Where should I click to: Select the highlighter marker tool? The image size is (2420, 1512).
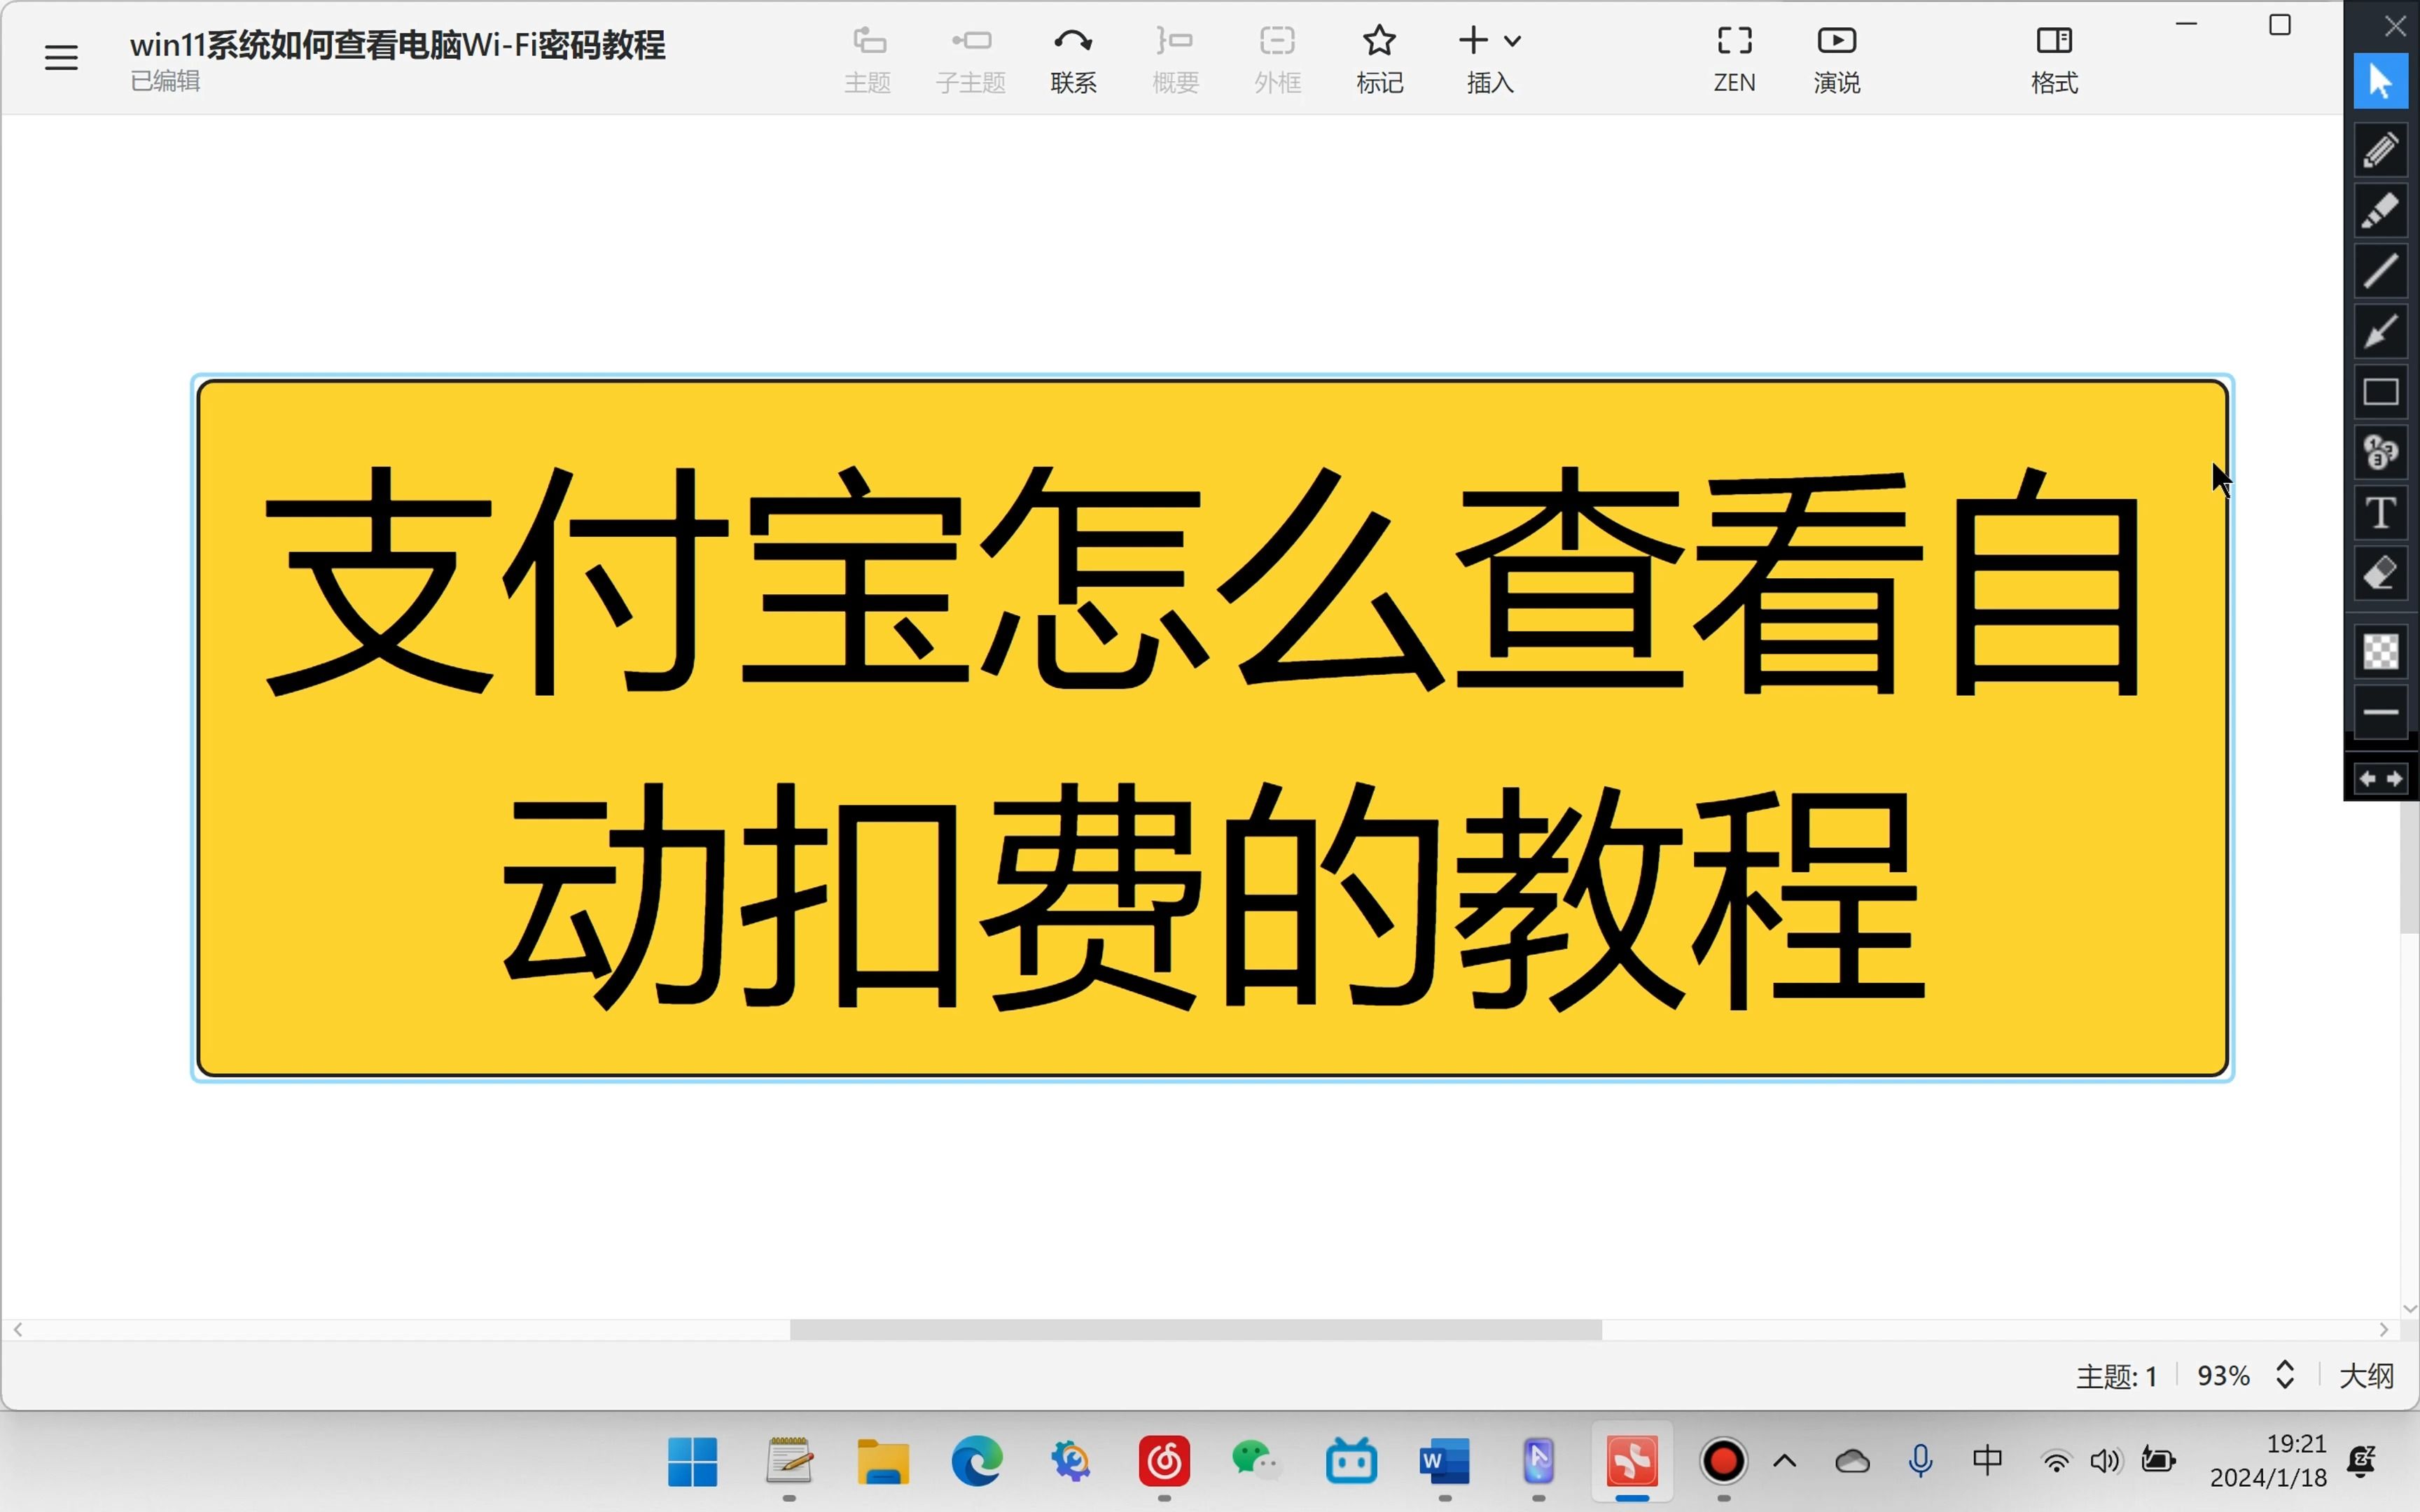2380,210
